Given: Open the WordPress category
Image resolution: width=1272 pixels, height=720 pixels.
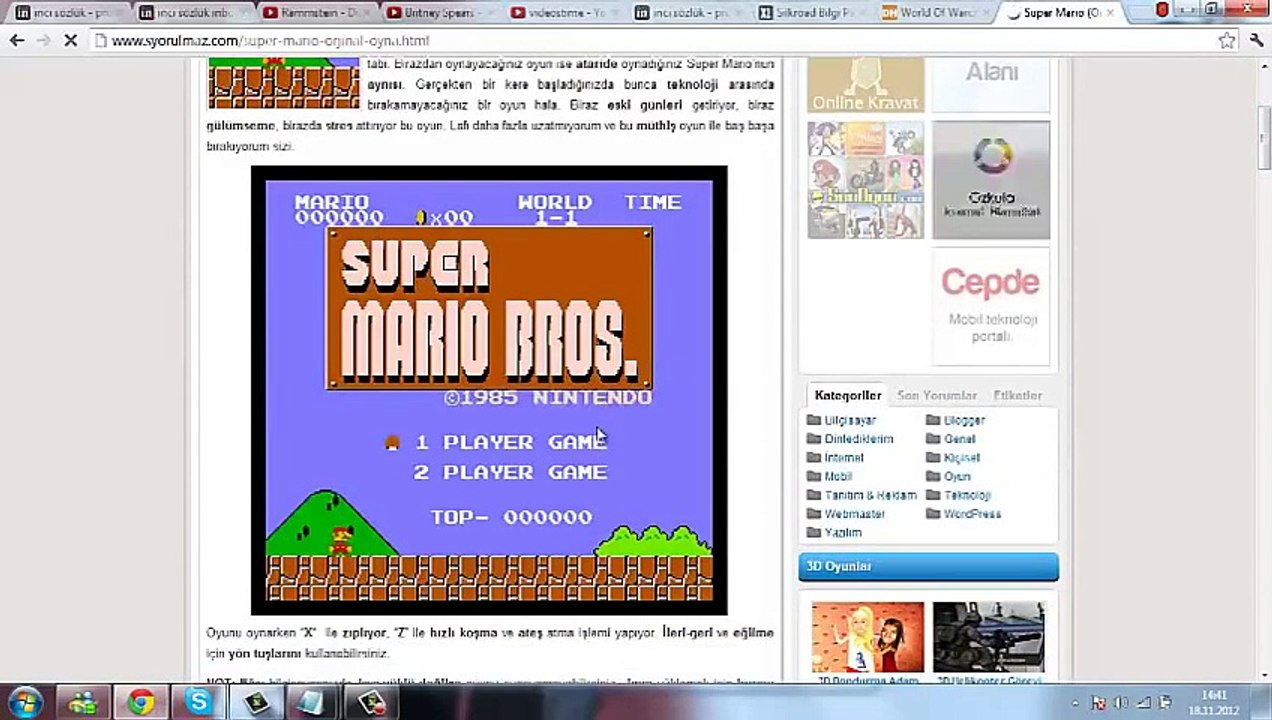Looking at the screenshot, I should point(972,514).
